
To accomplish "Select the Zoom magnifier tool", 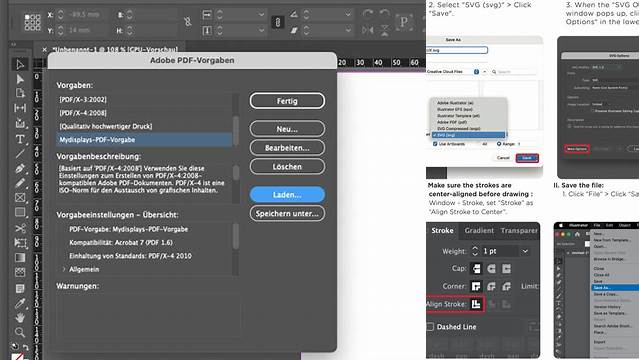I will coord(20,332).
